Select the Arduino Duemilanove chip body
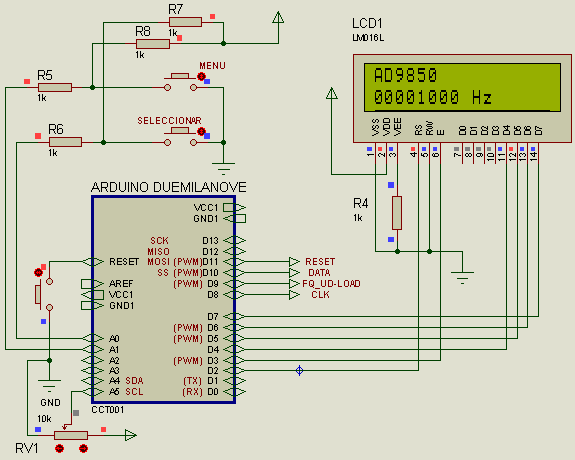The image size is (575, 460). [x=164, y=300]
